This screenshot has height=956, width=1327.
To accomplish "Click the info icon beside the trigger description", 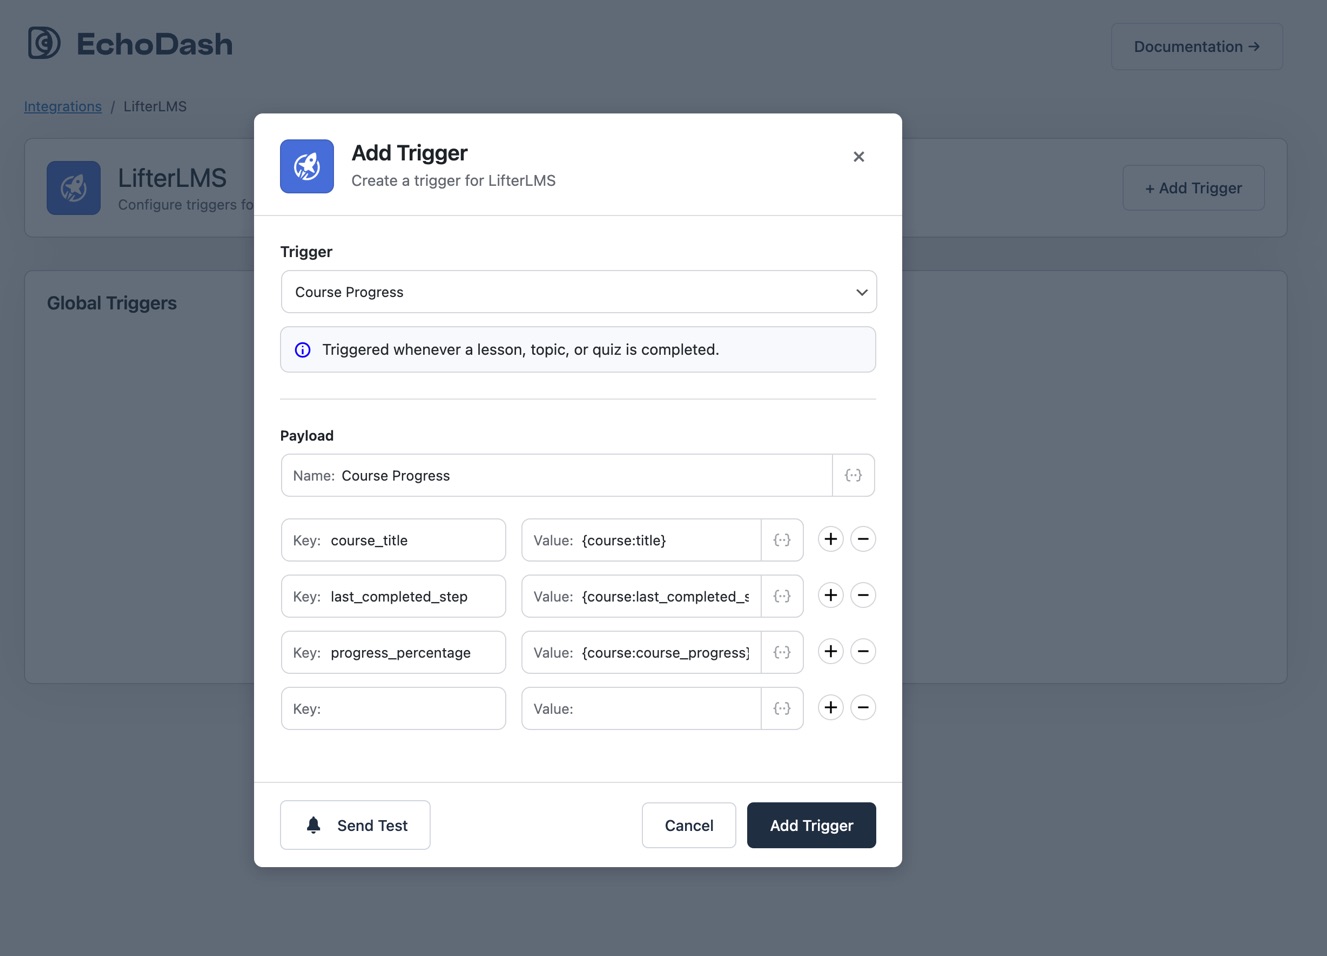I will pyautogui.click(x=302, y=349).
